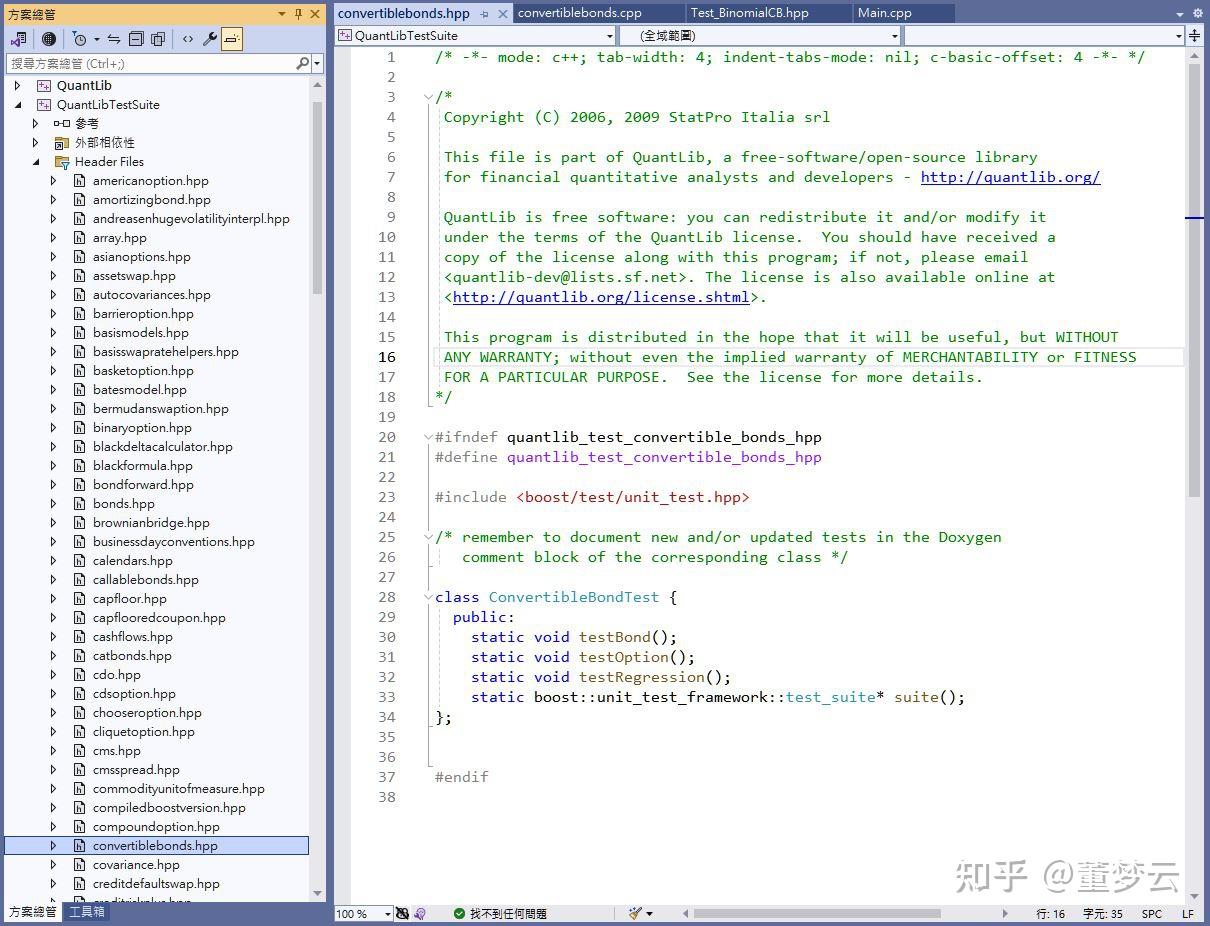The width and height of the screenshot is (1210, 926).
Task: Click the solution/folder view switch icon
Action: pos(18,39)
